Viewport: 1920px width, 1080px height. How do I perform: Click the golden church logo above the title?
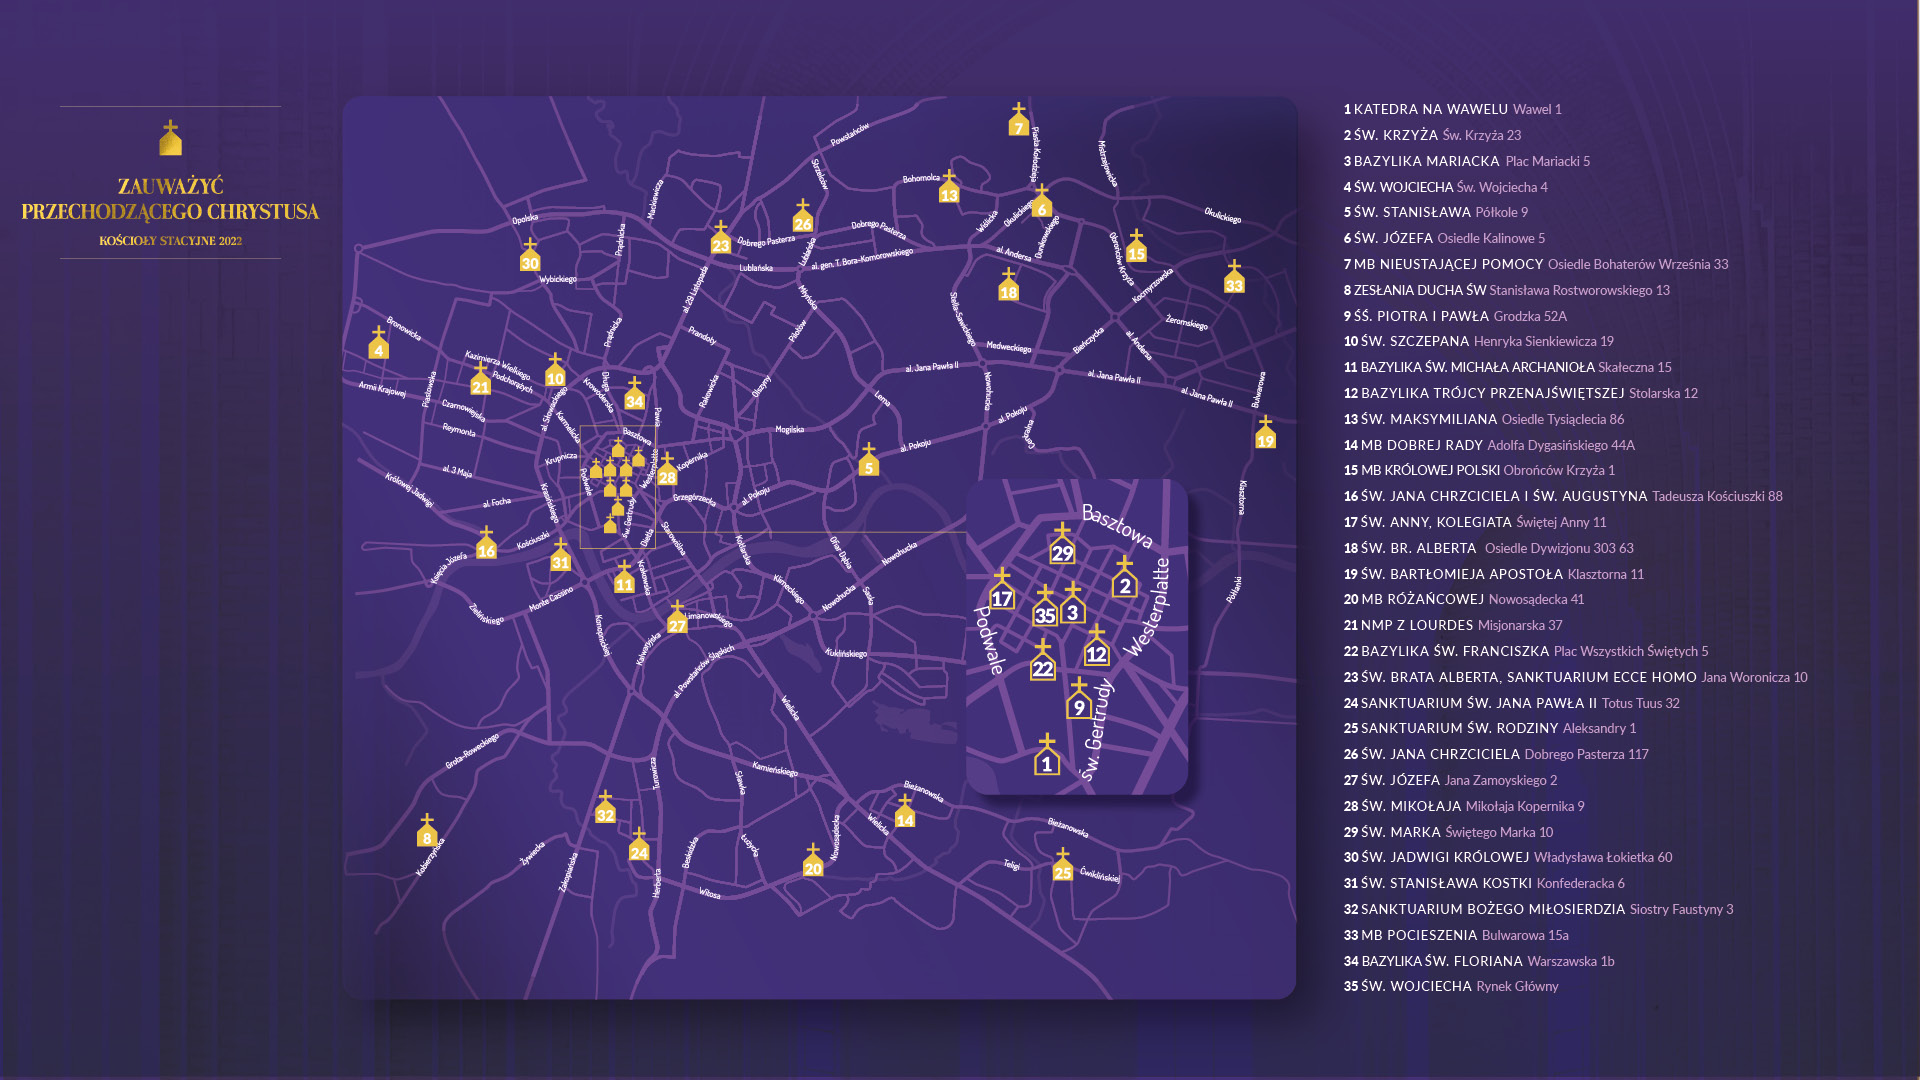click(170, 139)
